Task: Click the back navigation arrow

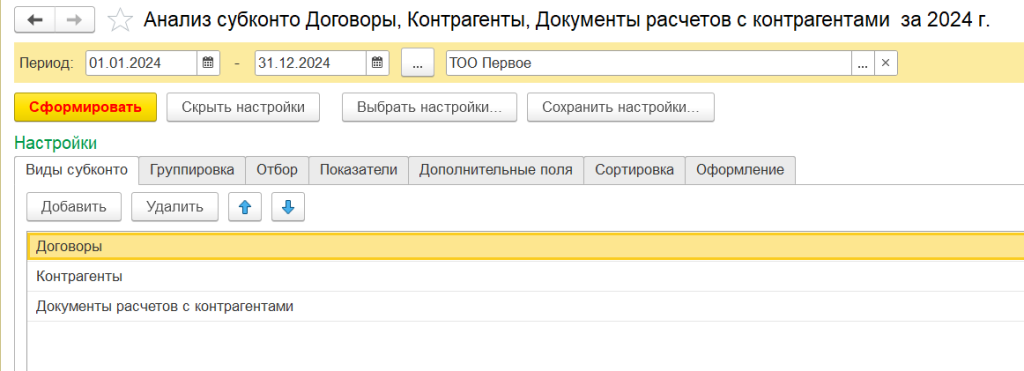Action: pos(35,20)
